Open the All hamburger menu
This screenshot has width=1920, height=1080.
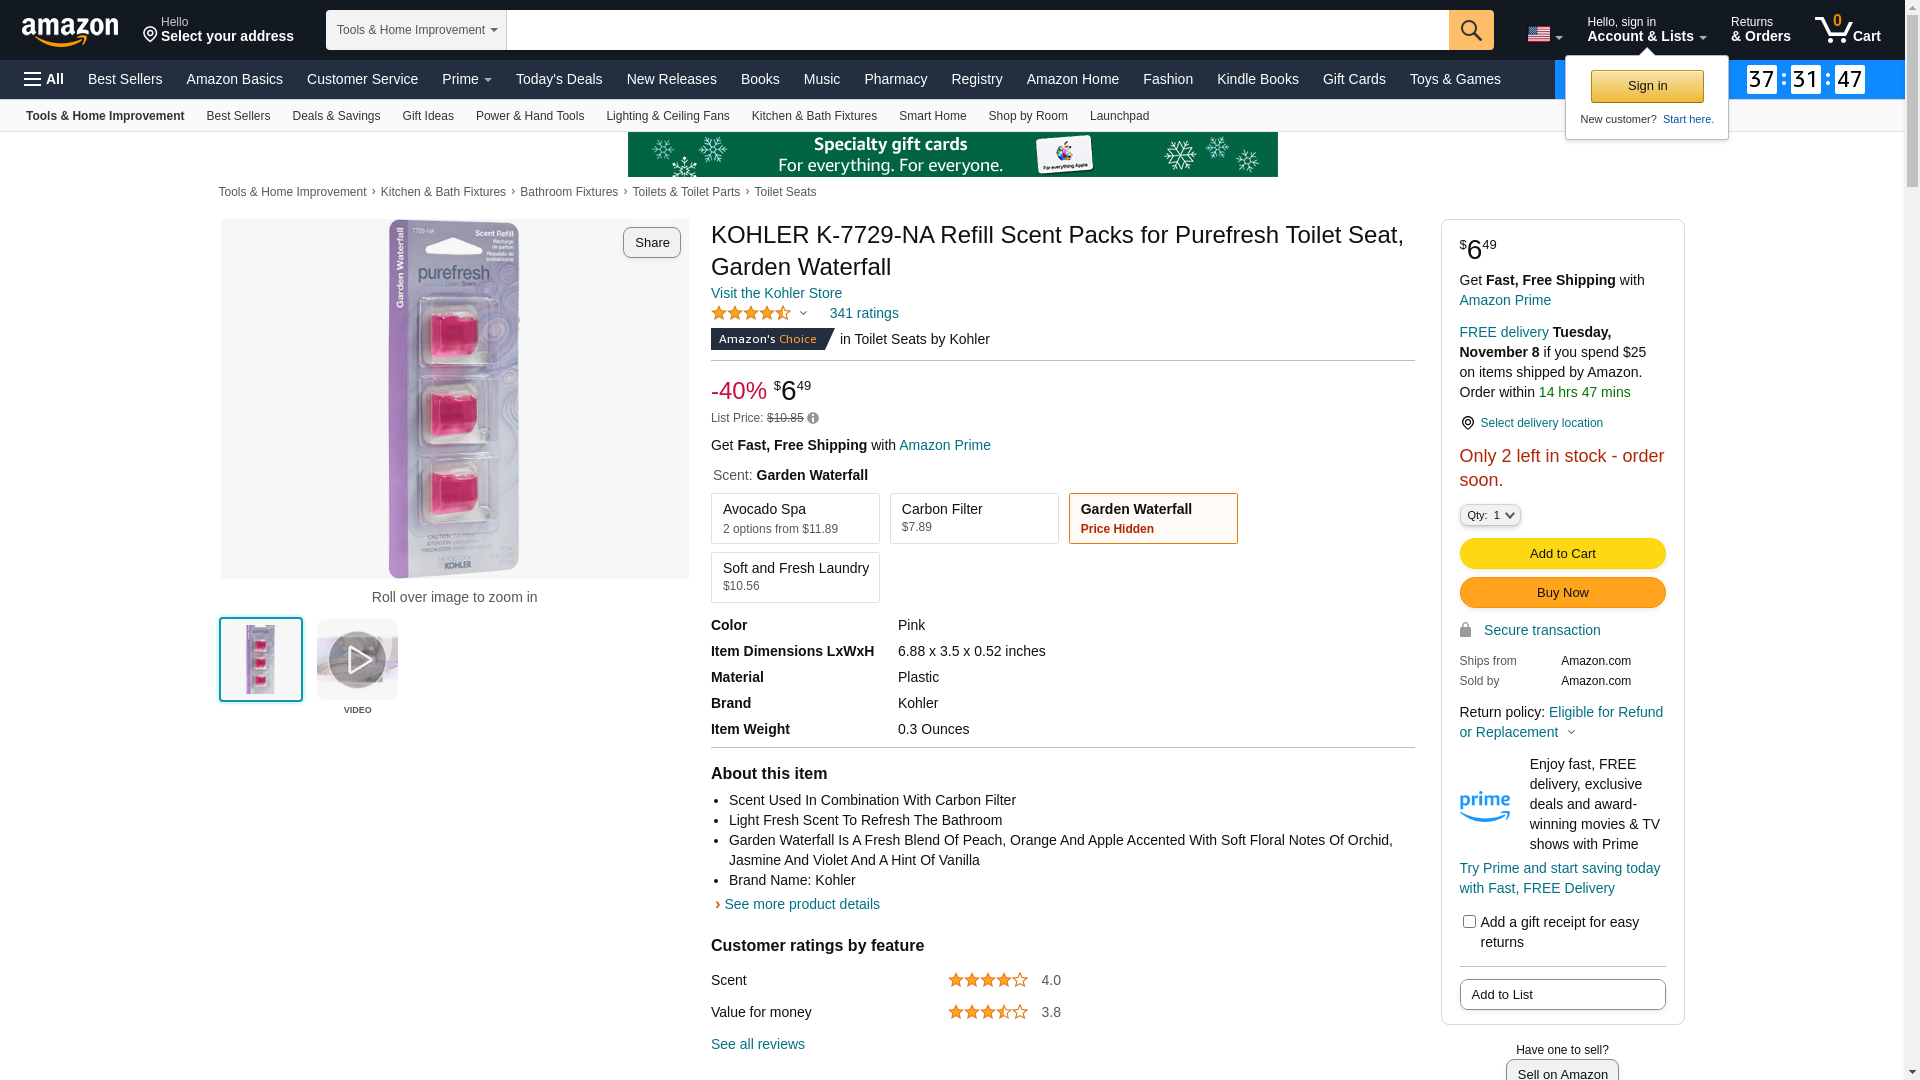44,79
